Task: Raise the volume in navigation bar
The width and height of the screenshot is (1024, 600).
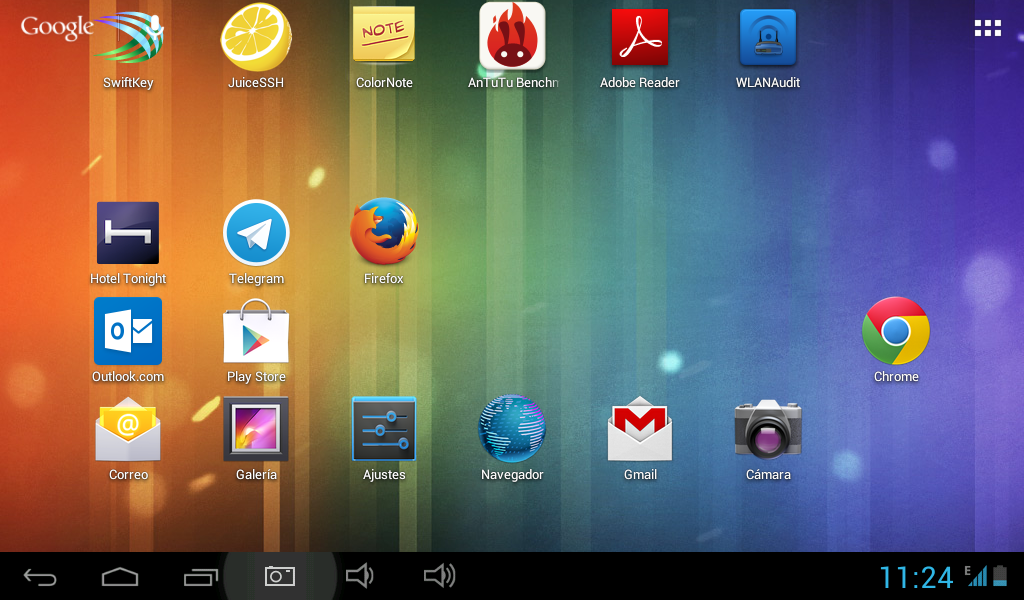Action: pos(440,576)
